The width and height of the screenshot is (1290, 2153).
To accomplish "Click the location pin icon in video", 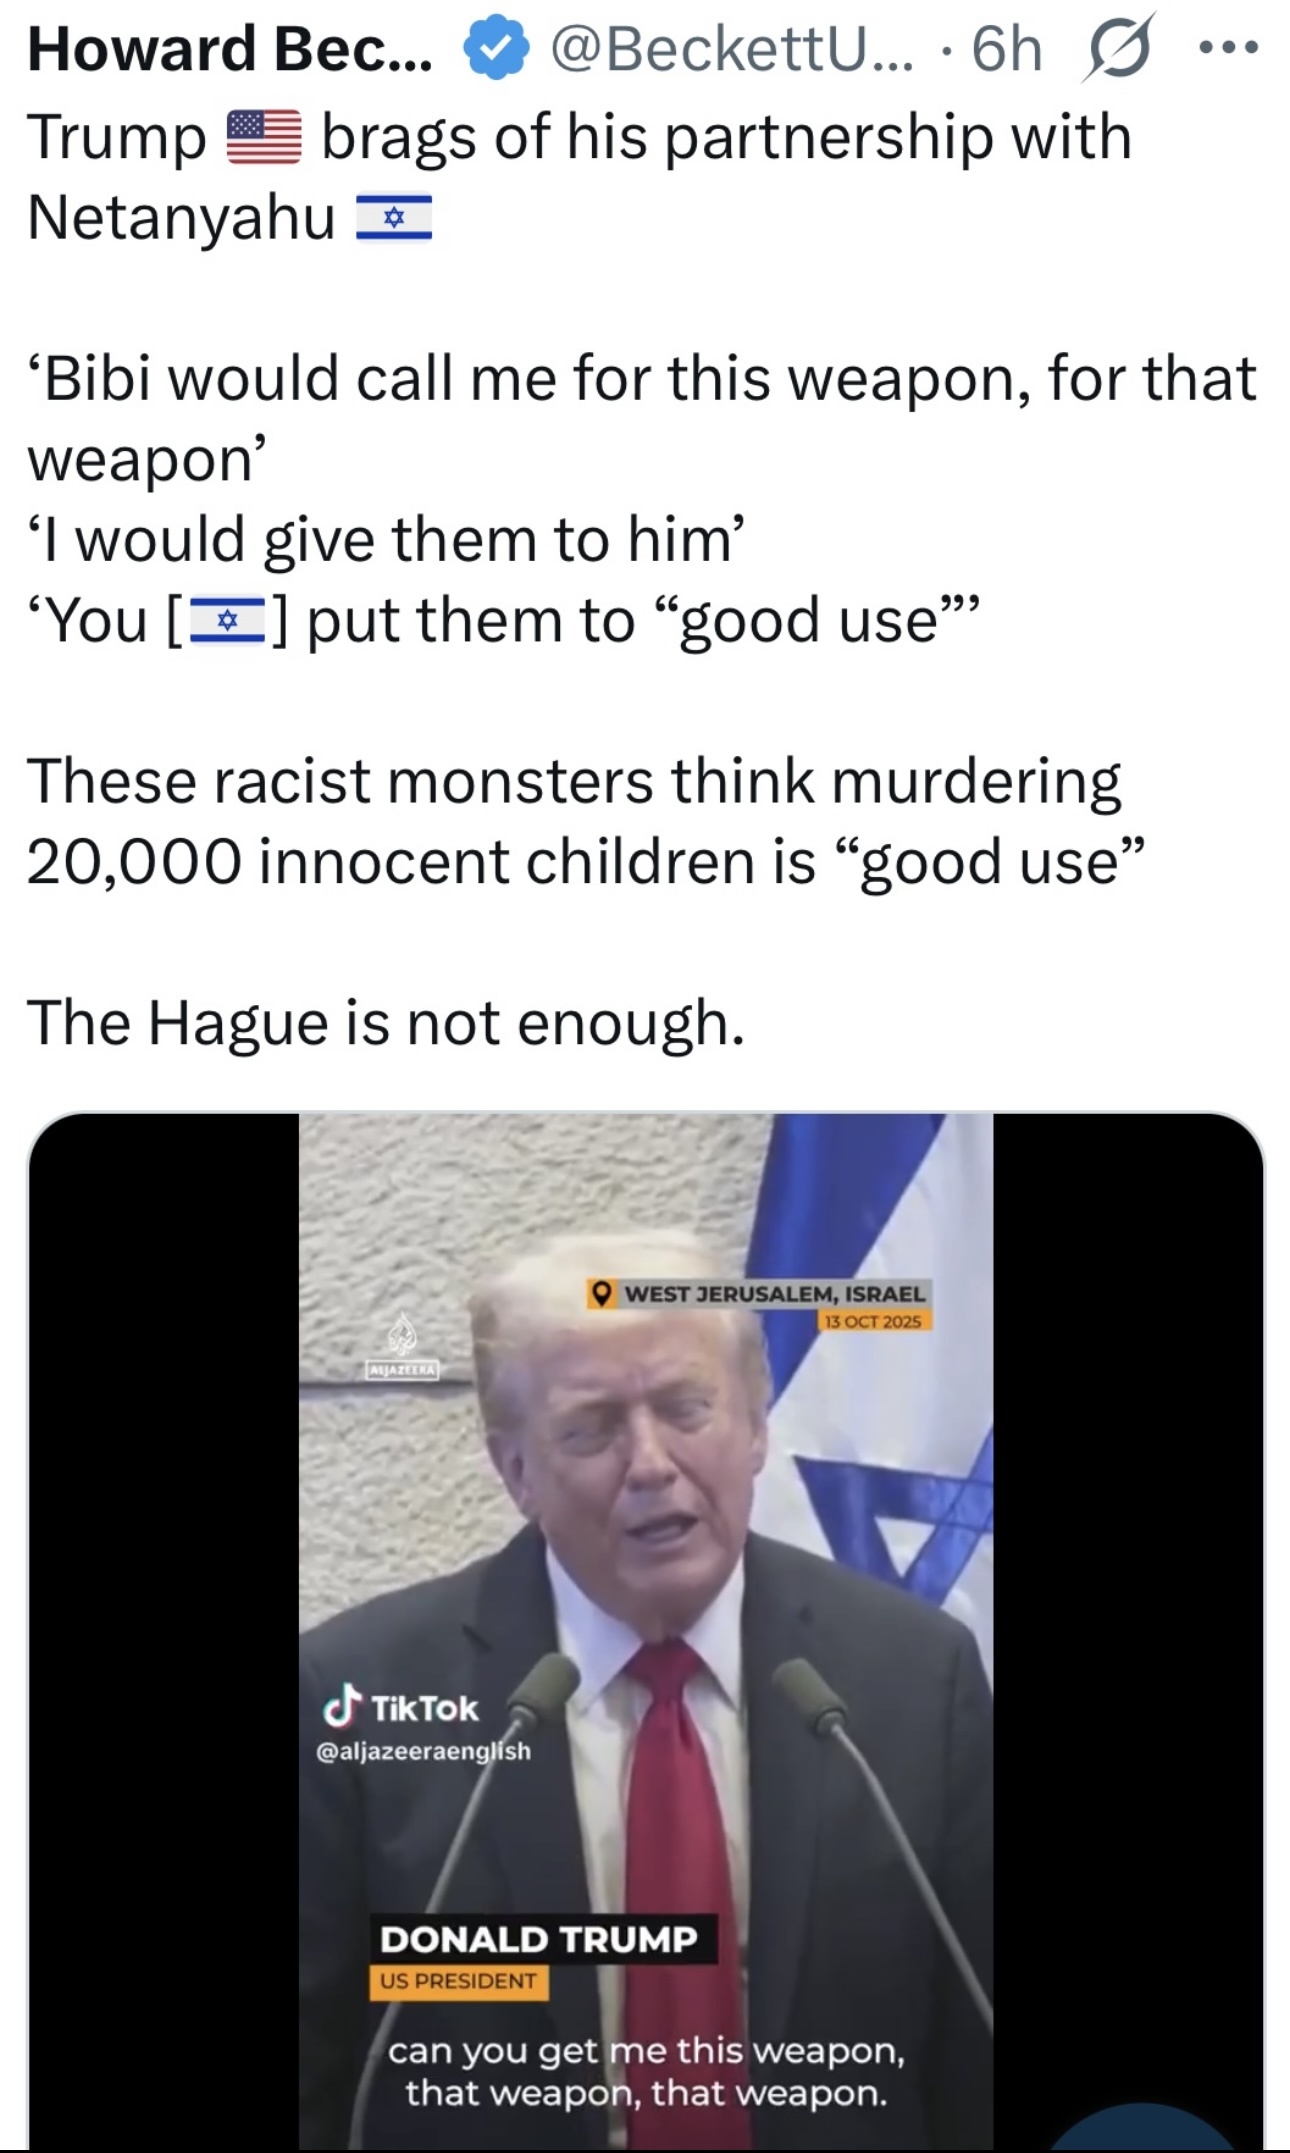I will [601, 1293].
